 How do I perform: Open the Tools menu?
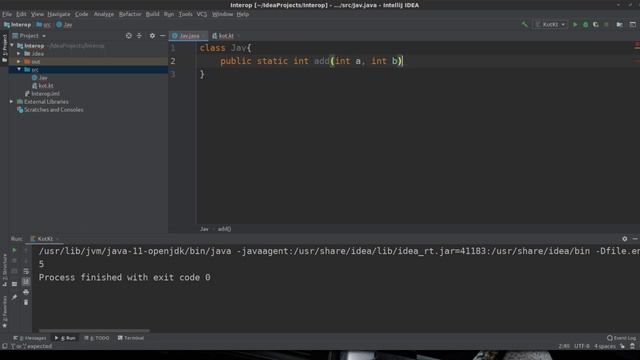(185, 14)
